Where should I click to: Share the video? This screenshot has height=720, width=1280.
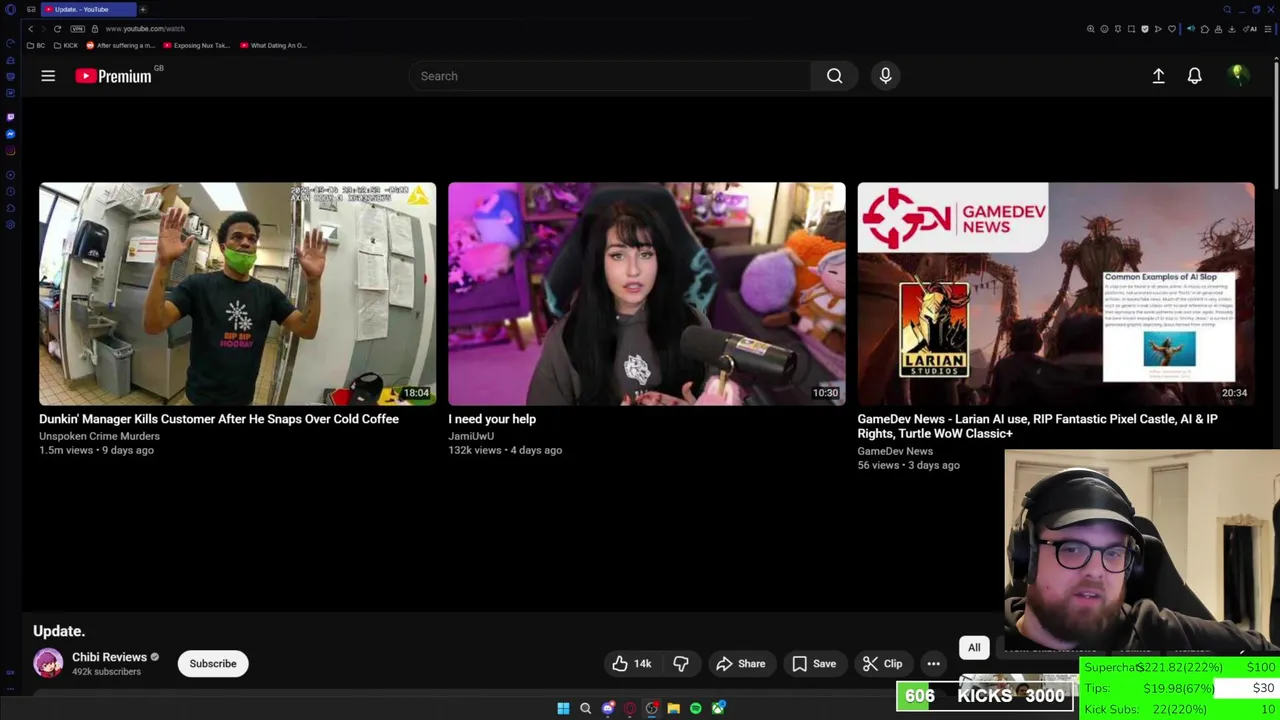point(741,664)
